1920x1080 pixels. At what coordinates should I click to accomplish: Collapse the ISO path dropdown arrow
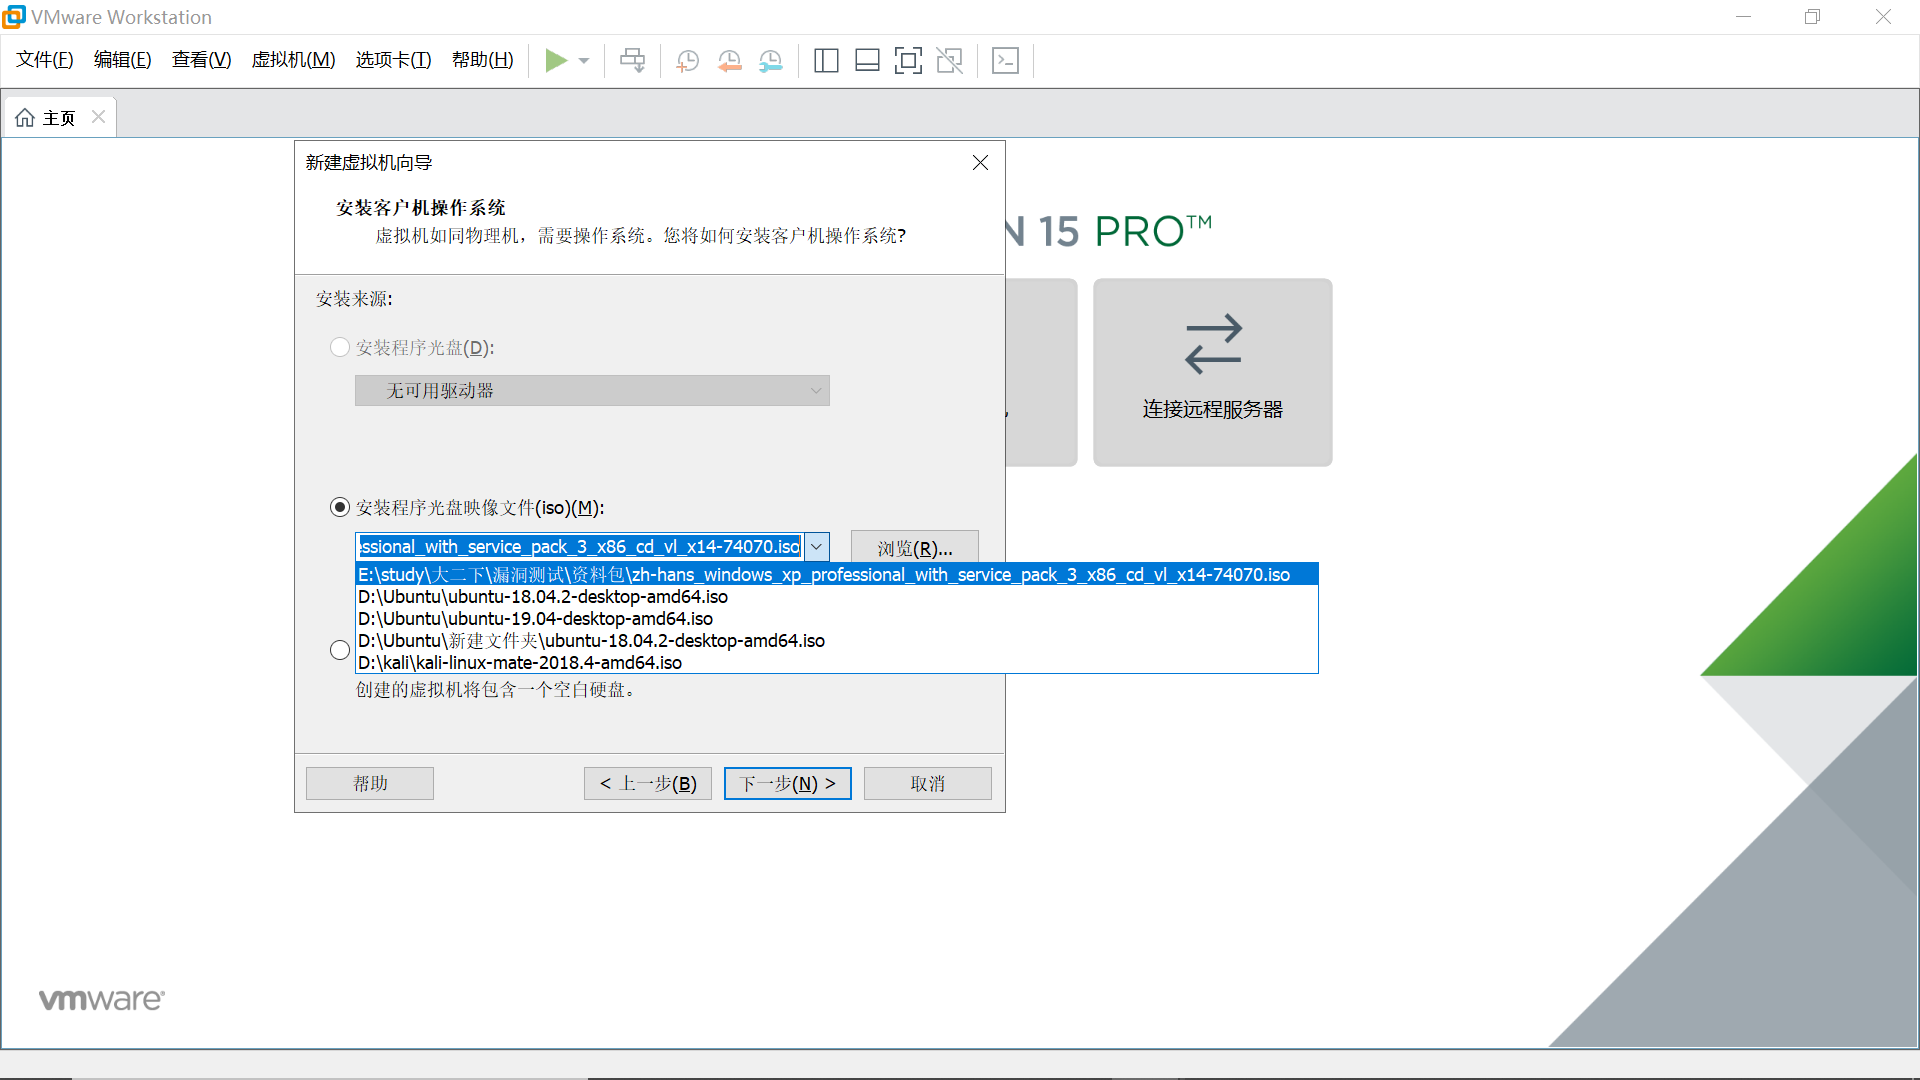[x=816, y=547]
